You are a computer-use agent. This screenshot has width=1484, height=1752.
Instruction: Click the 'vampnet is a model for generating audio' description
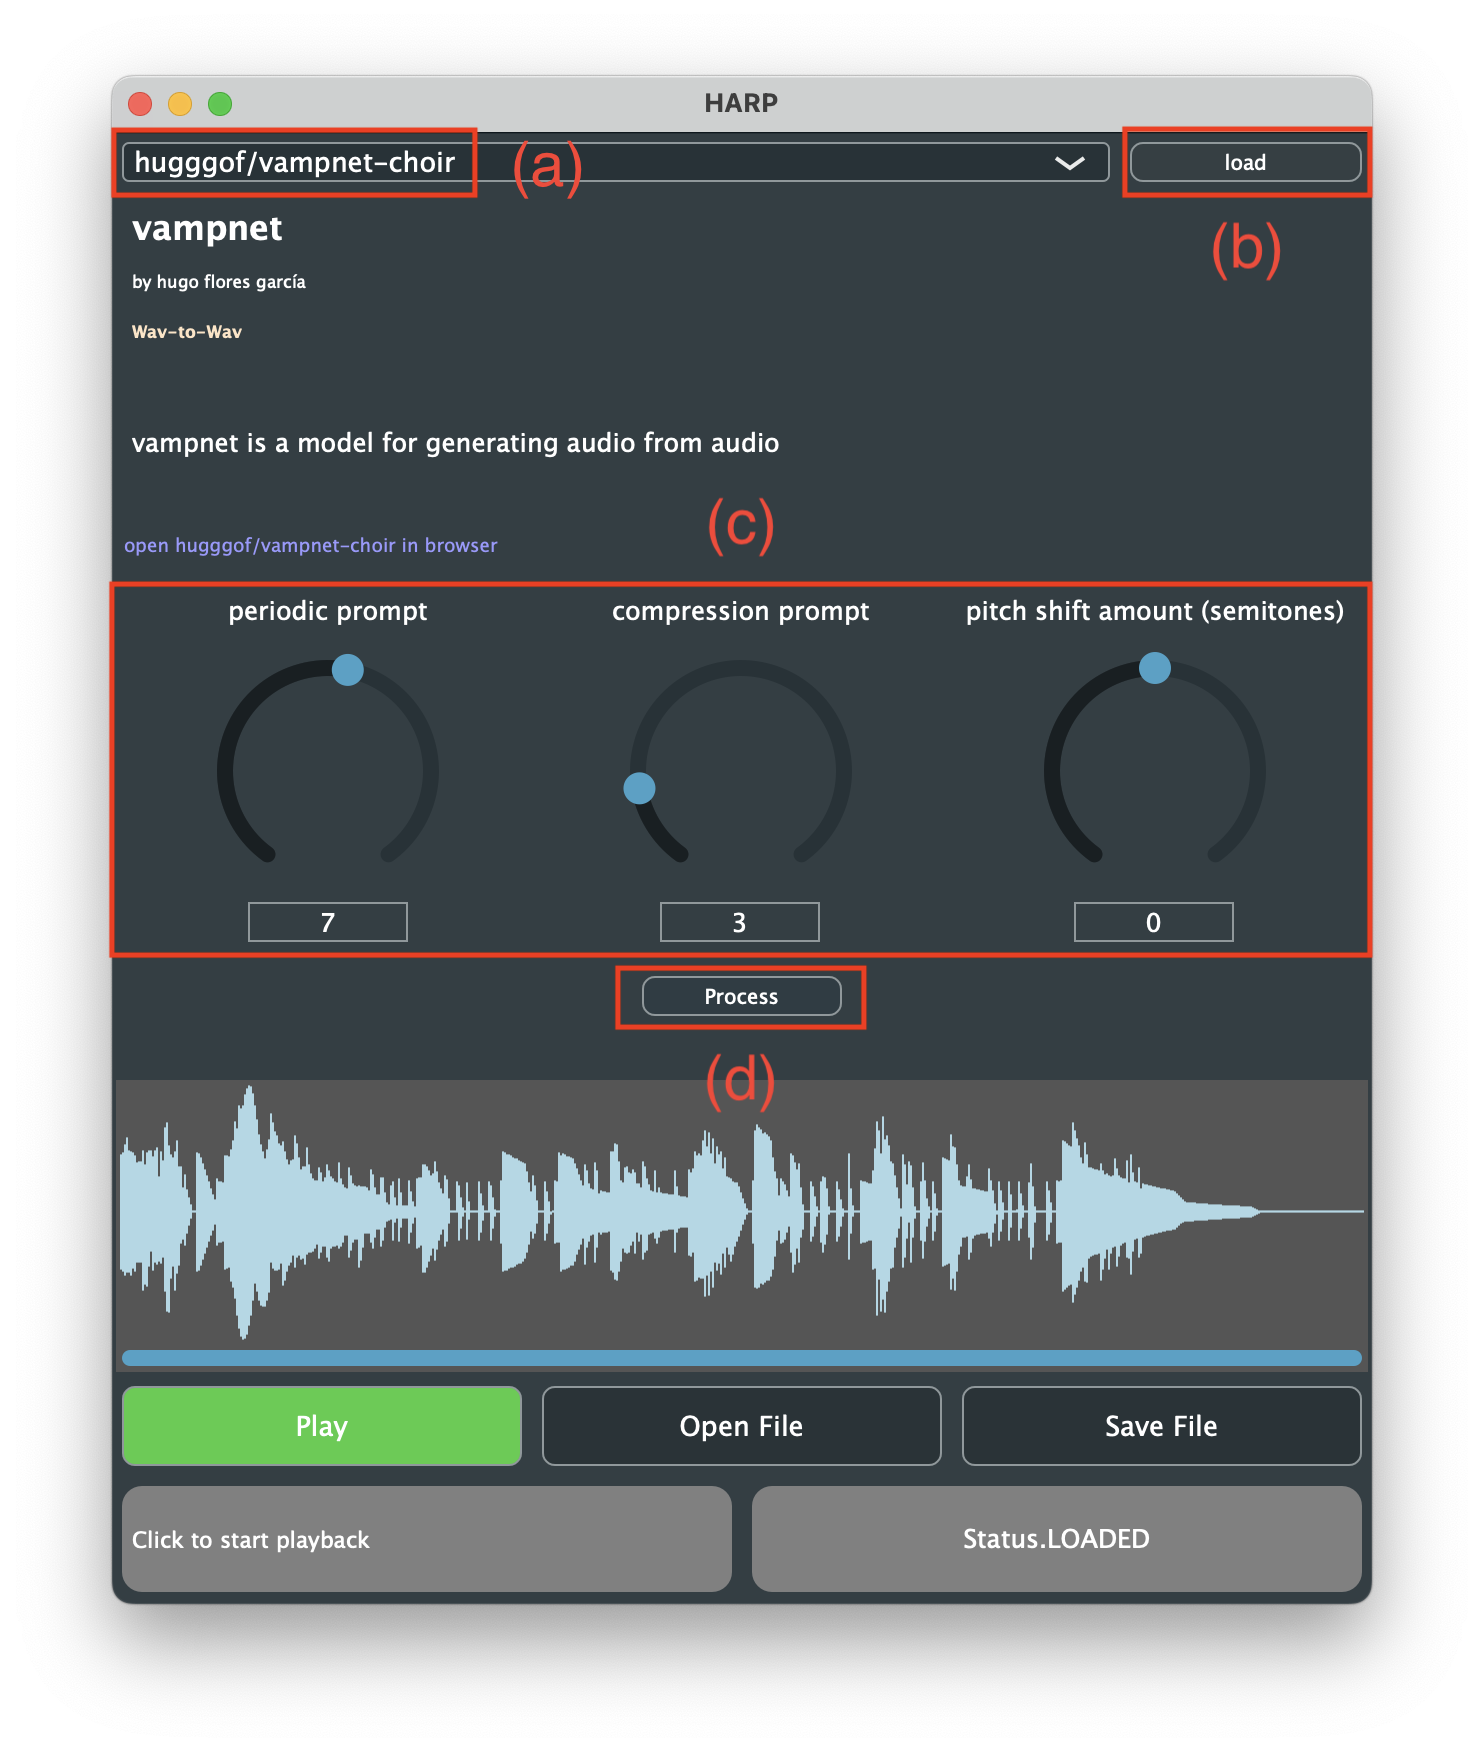[x=455, y=443]
